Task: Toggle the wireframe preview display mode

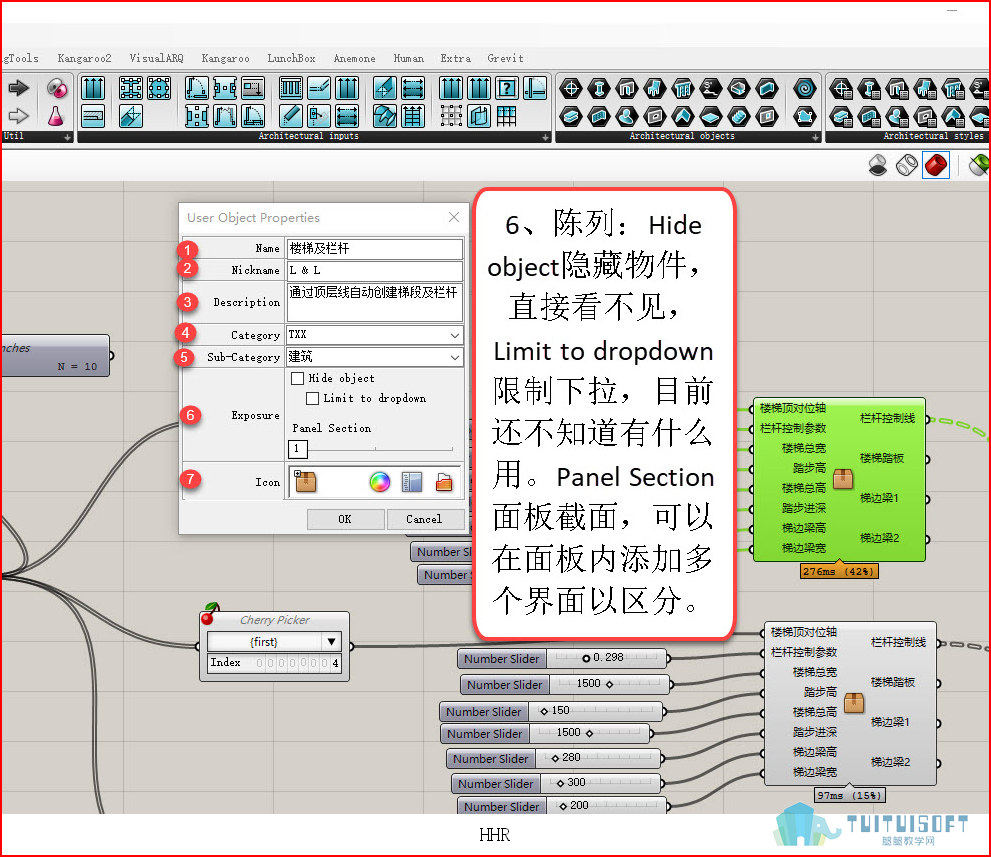Action: point(907,166)
